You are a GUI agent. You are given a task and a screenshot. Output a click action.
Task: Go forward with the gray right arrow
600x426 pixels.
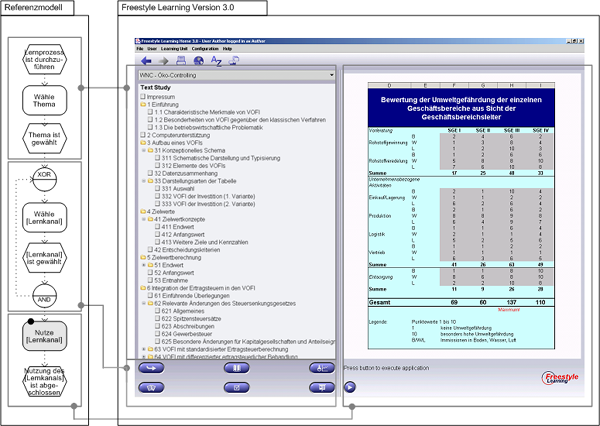[164, 60]
